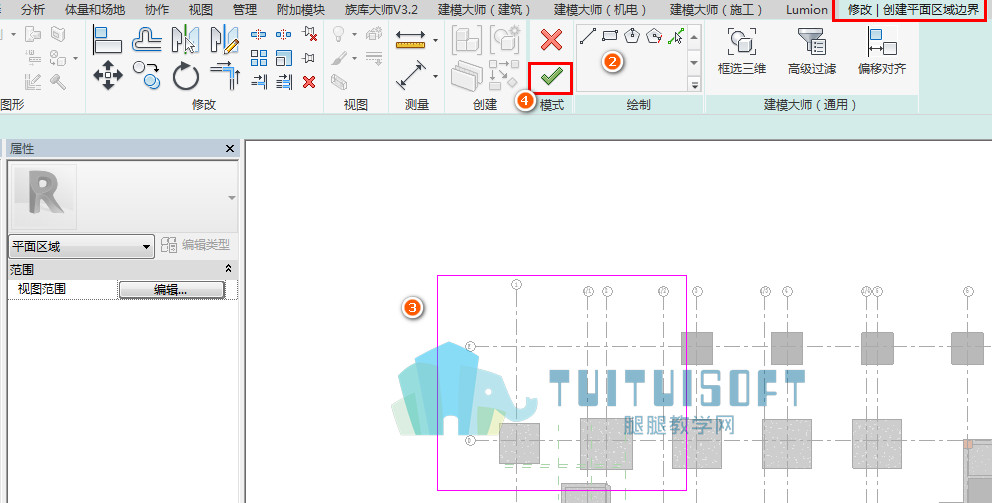
Task: Open the 偏移对齐 tool
Action: (882, 51)
